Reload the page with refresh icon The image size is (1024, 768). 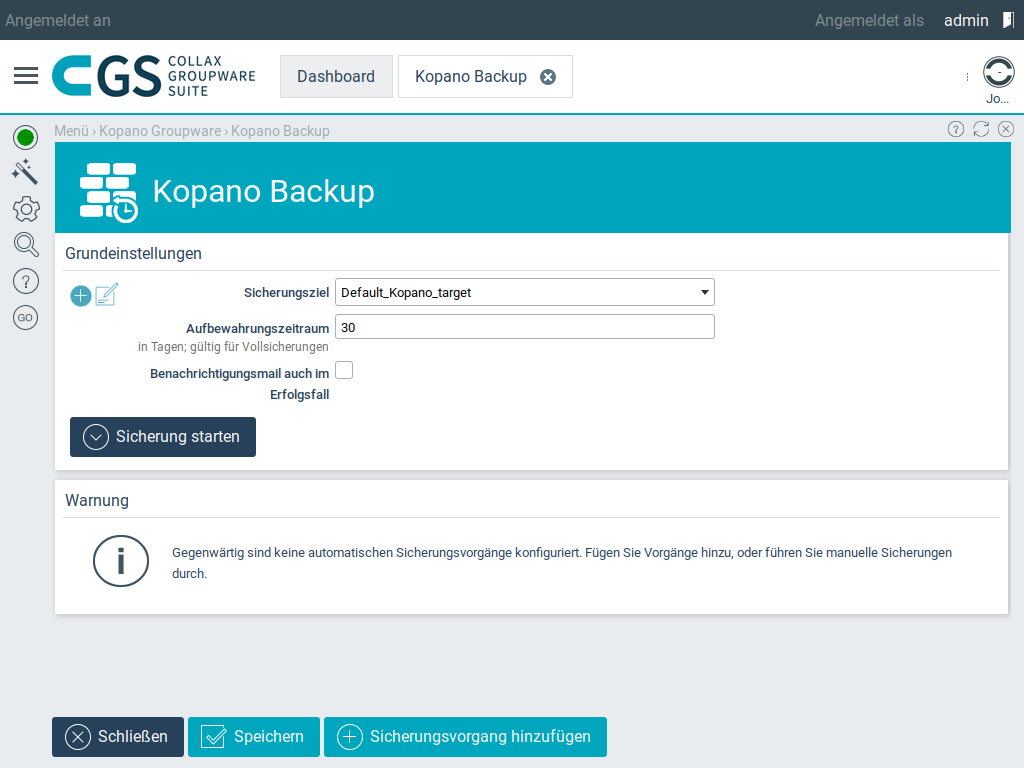pyautogui.click(x=981, y=129)
